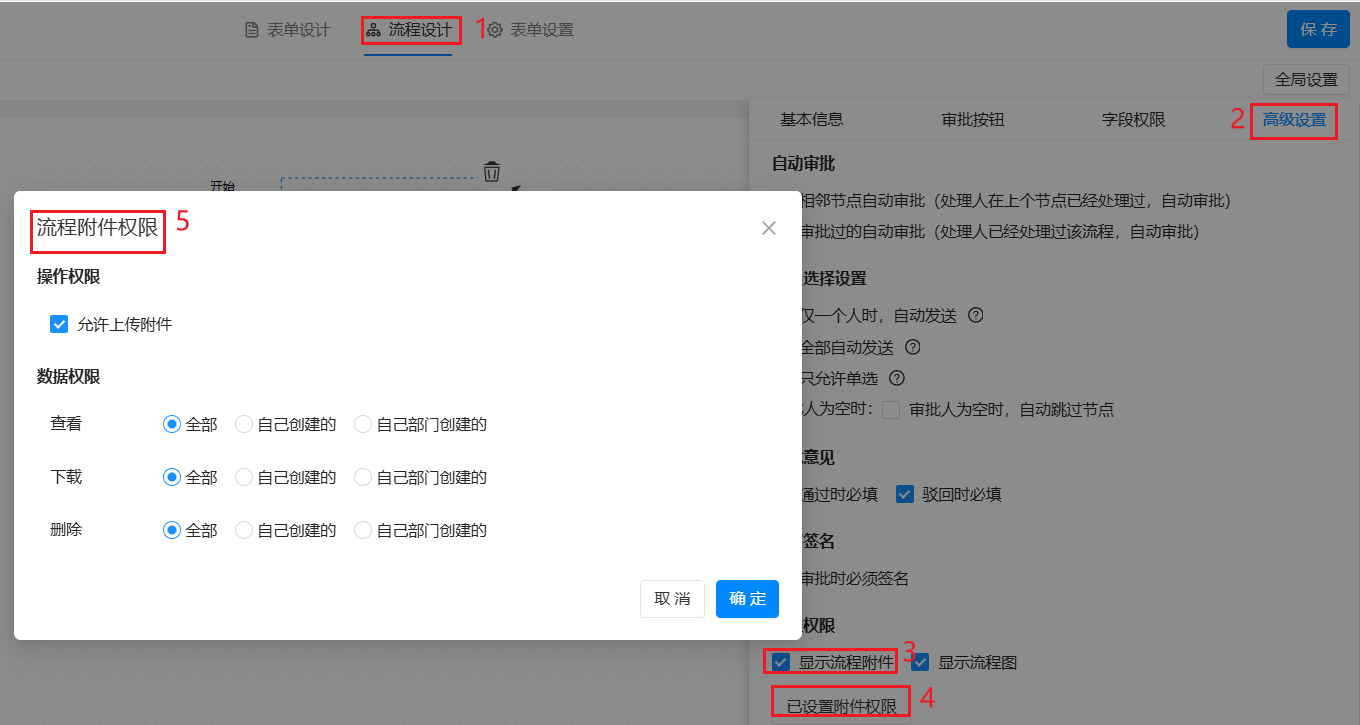Screen dimensions: 1360x725
Task: Select 自己创建的 for 查看 permission
Action: [x=244, y=424]
